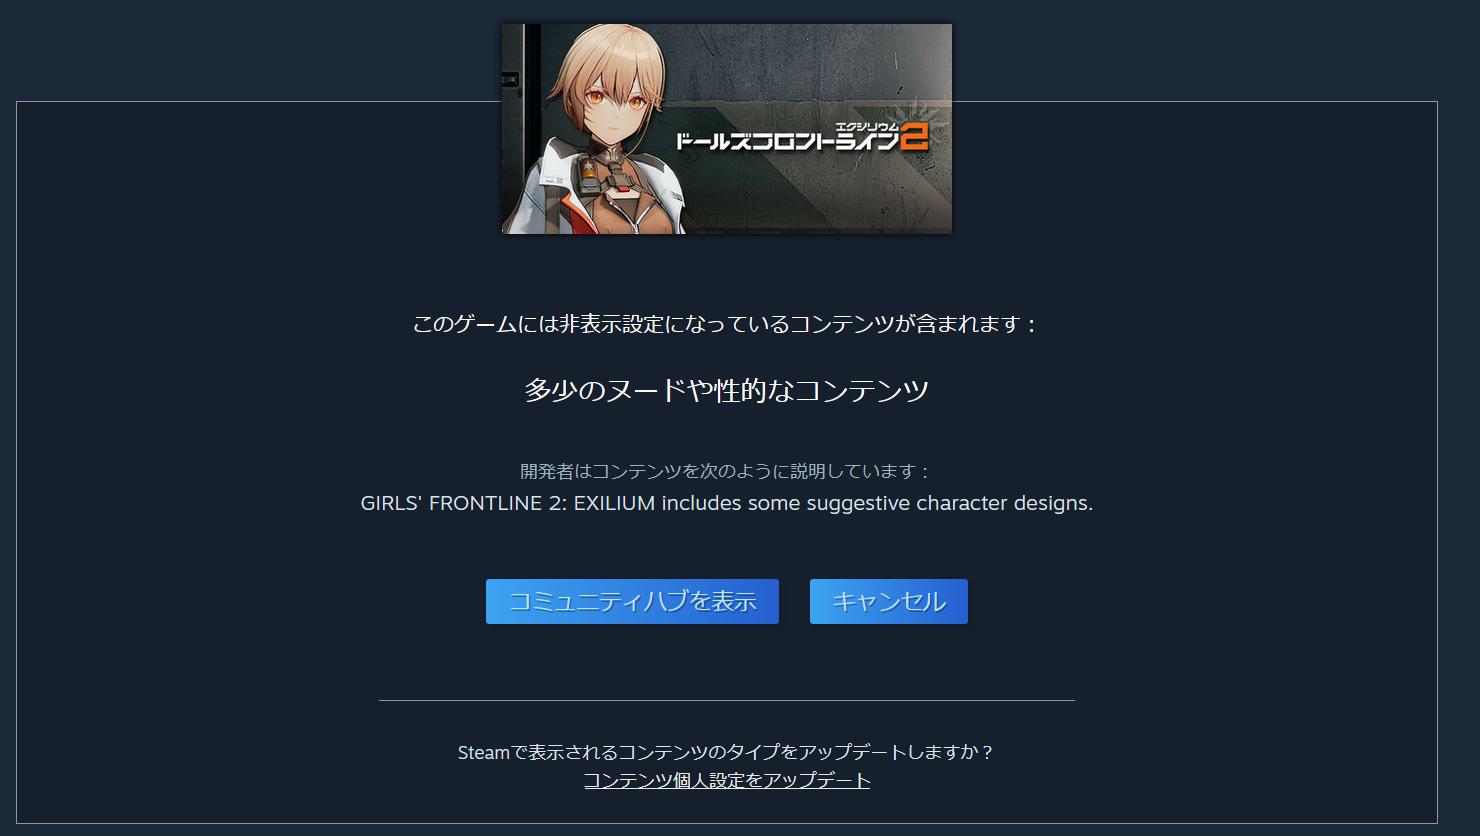
Task: Click the orange number 2 in the logo
Action: pyautogui.click(x=913, y=136)
